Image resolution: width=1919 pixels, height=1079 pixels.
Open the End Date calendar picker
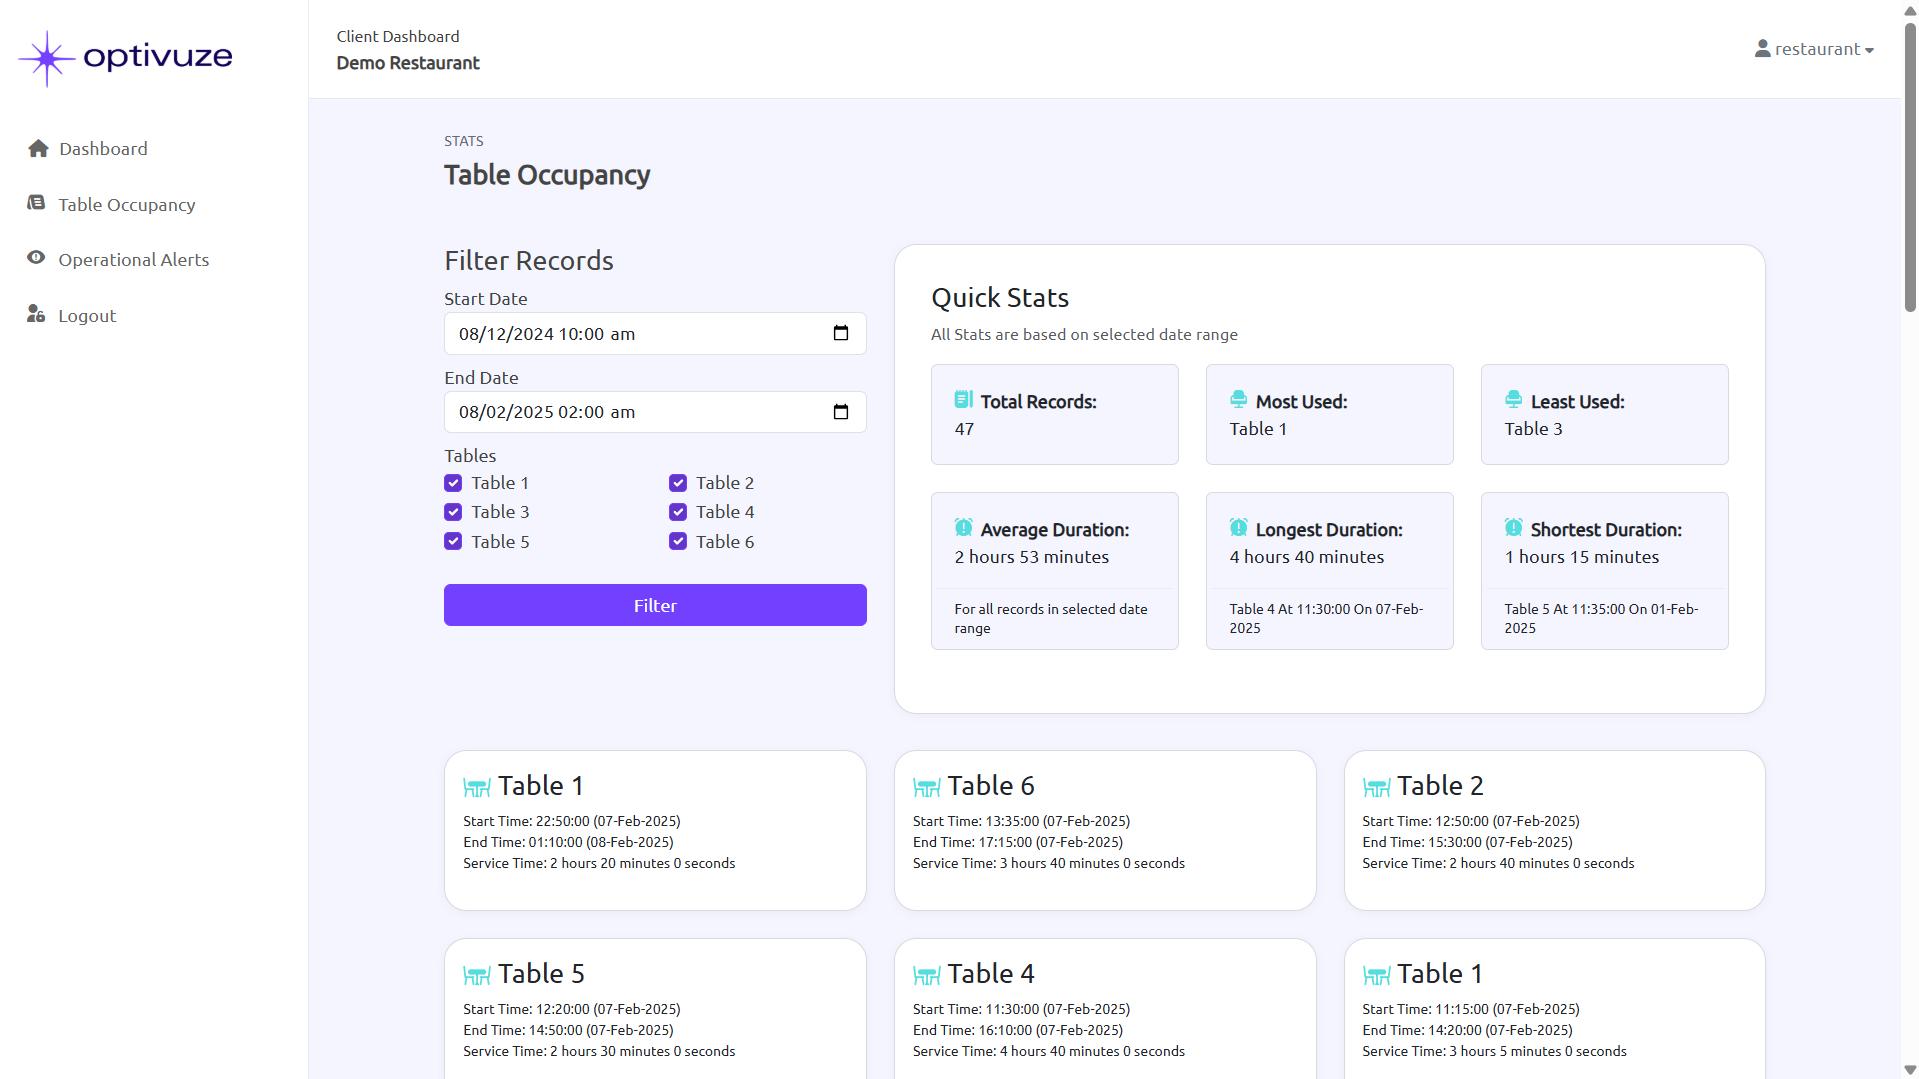(x=841, y=412)
